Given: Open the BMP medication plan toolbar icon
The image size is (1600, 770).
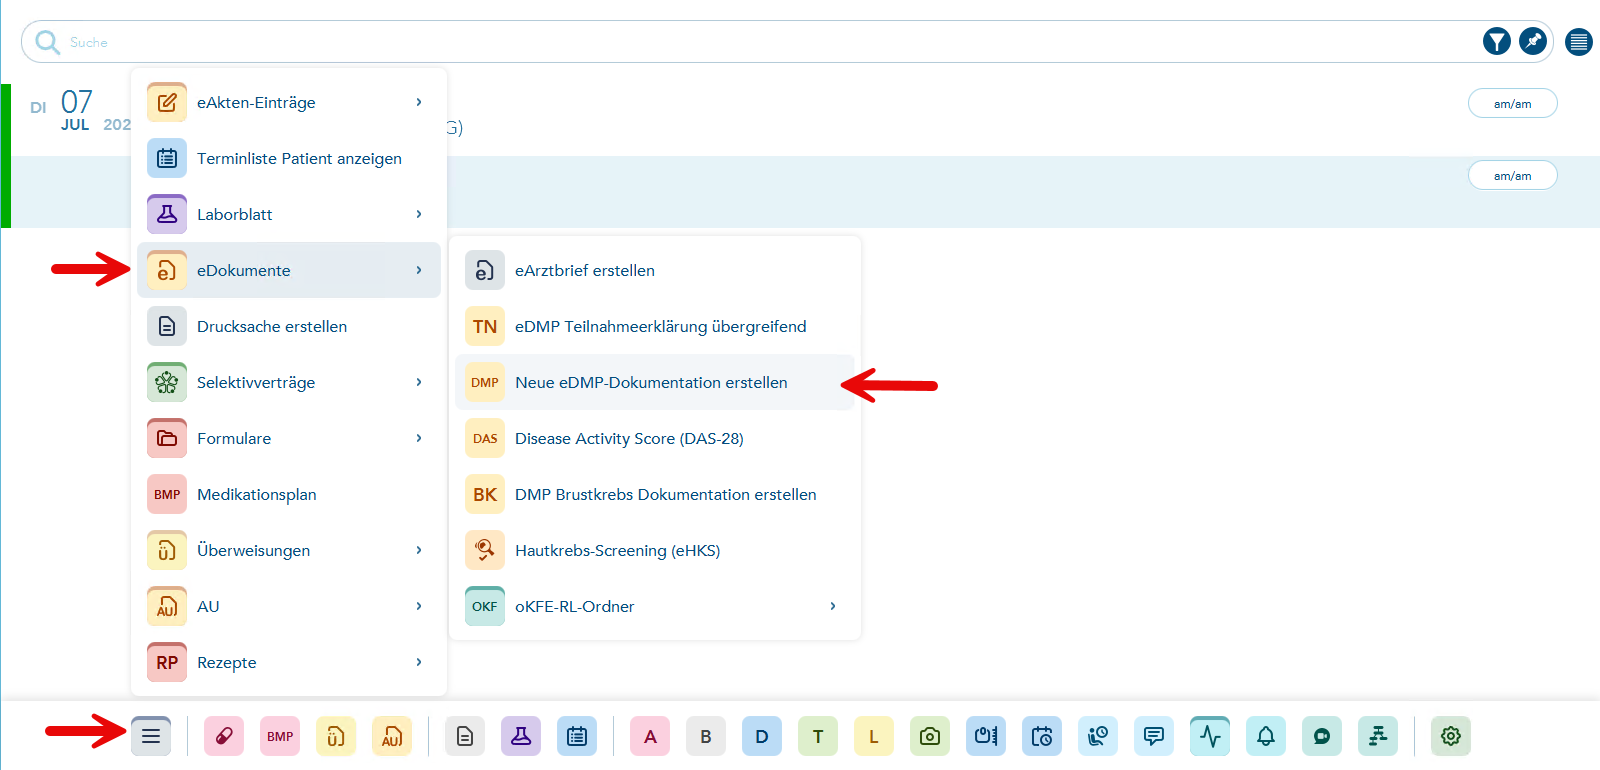Looking at the screenshot, I should 280,736.
